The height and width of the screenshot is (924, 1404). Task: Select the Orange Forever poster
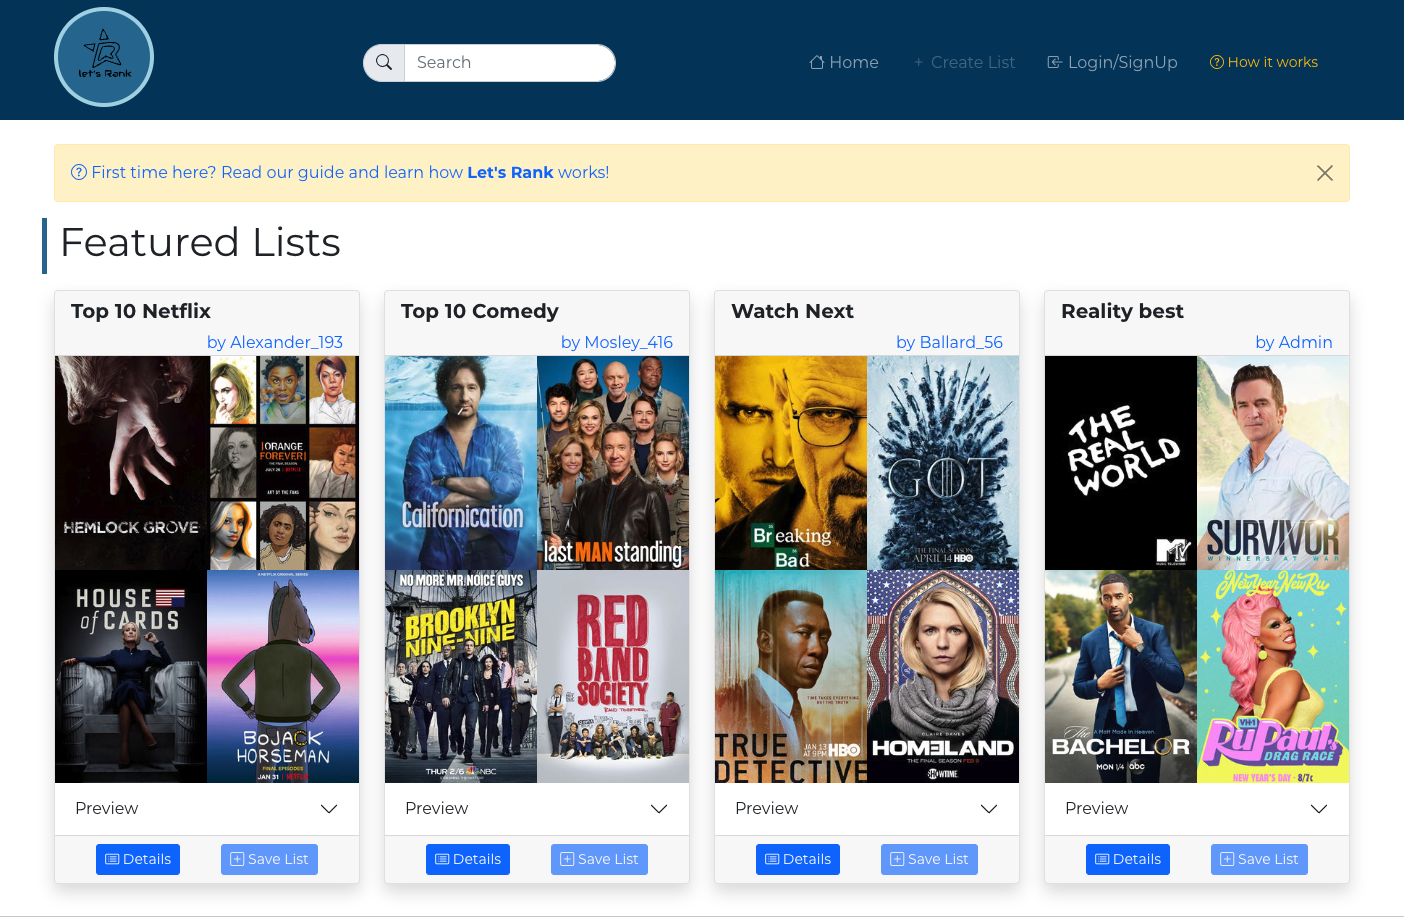(x=283, y=463)
